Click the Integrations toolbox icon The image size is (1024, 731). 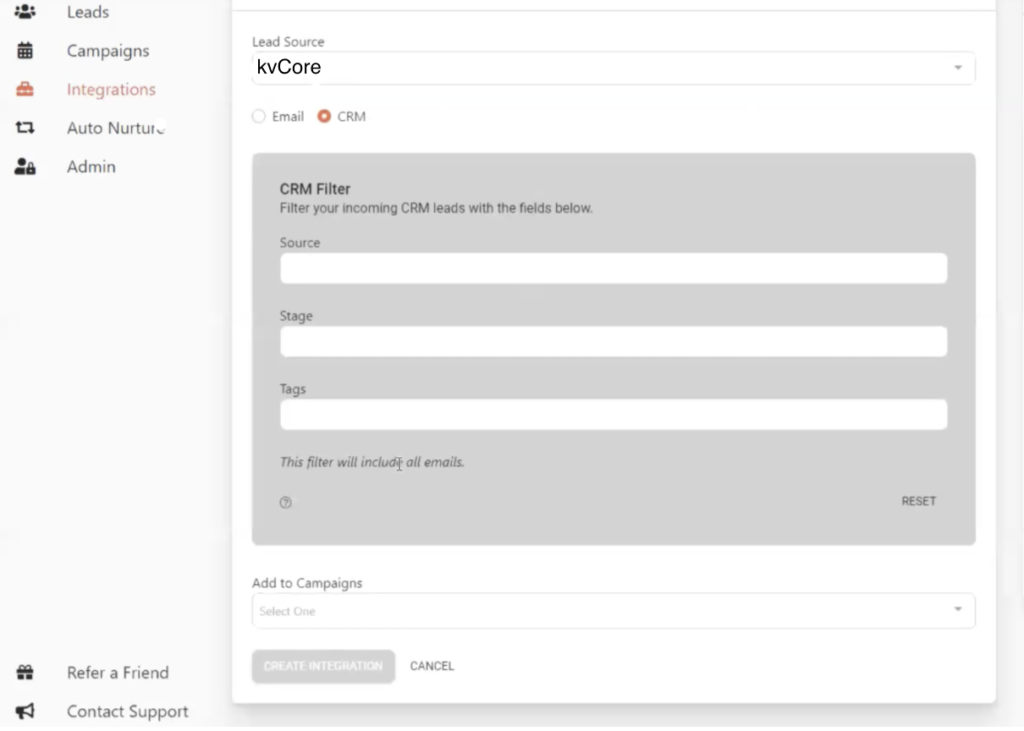click(x=25, y=89)
